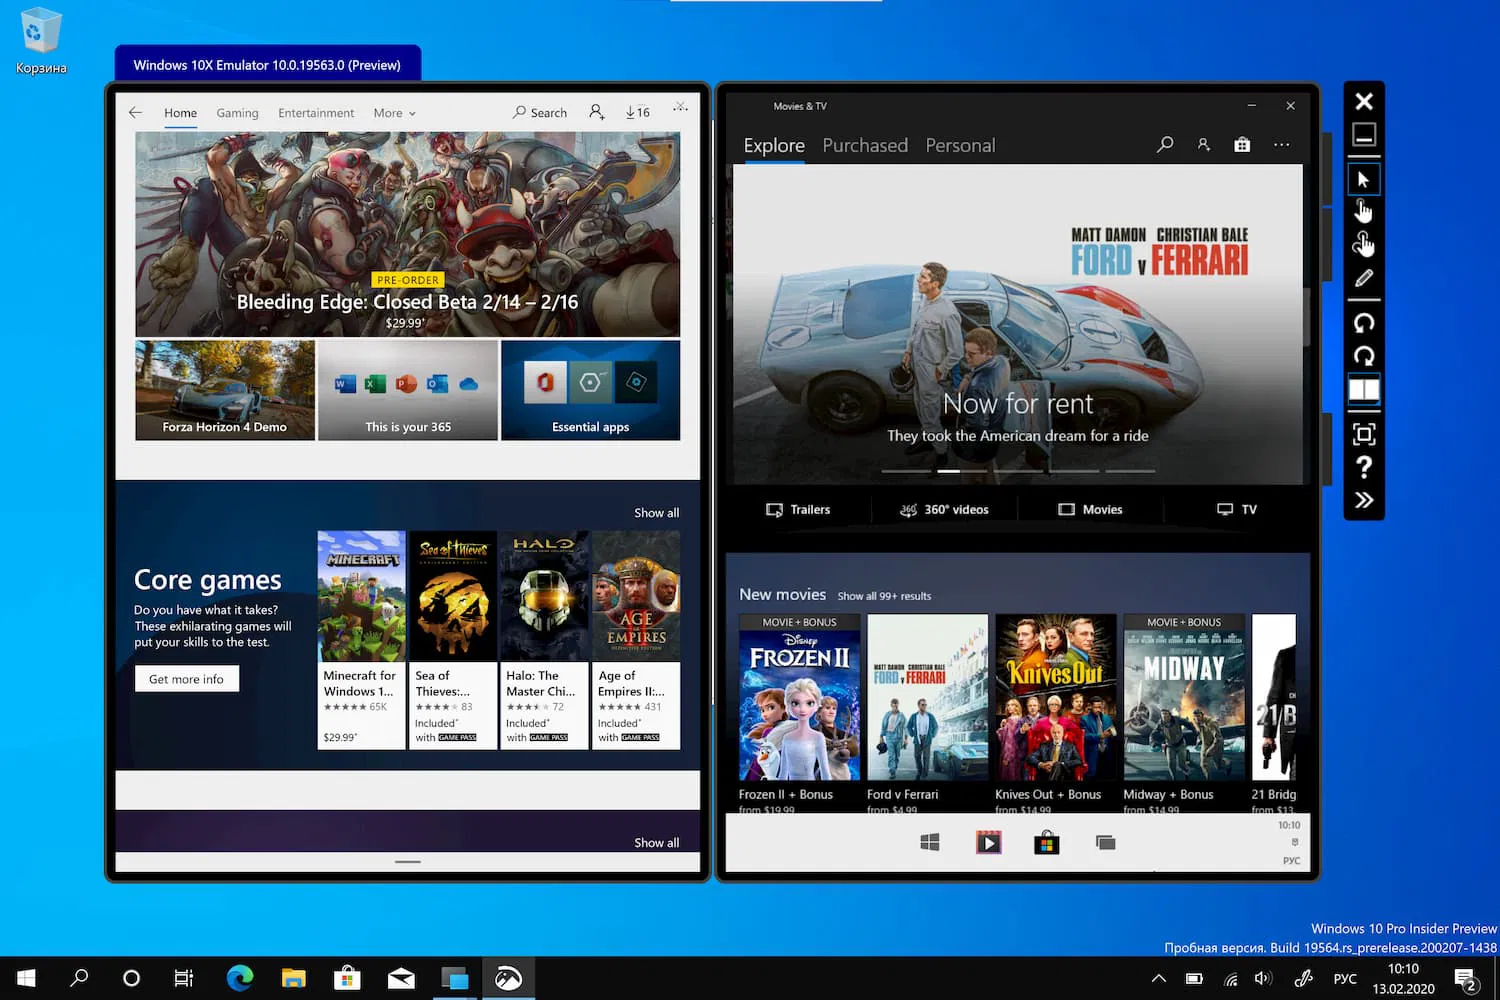The height and width of the screenshot is (1000, 1500).
Task: Open the Age of Empires II card
Action: tap(636, 640)
